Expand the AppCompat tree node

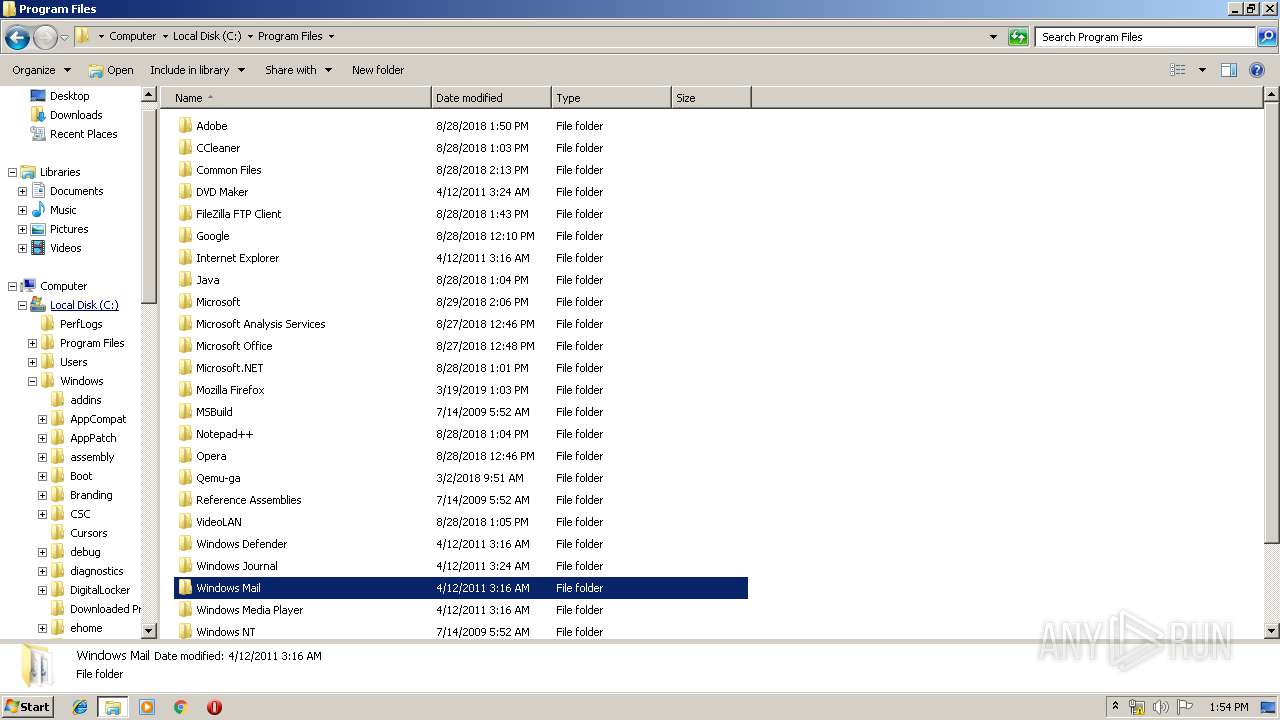coord(42,419)
